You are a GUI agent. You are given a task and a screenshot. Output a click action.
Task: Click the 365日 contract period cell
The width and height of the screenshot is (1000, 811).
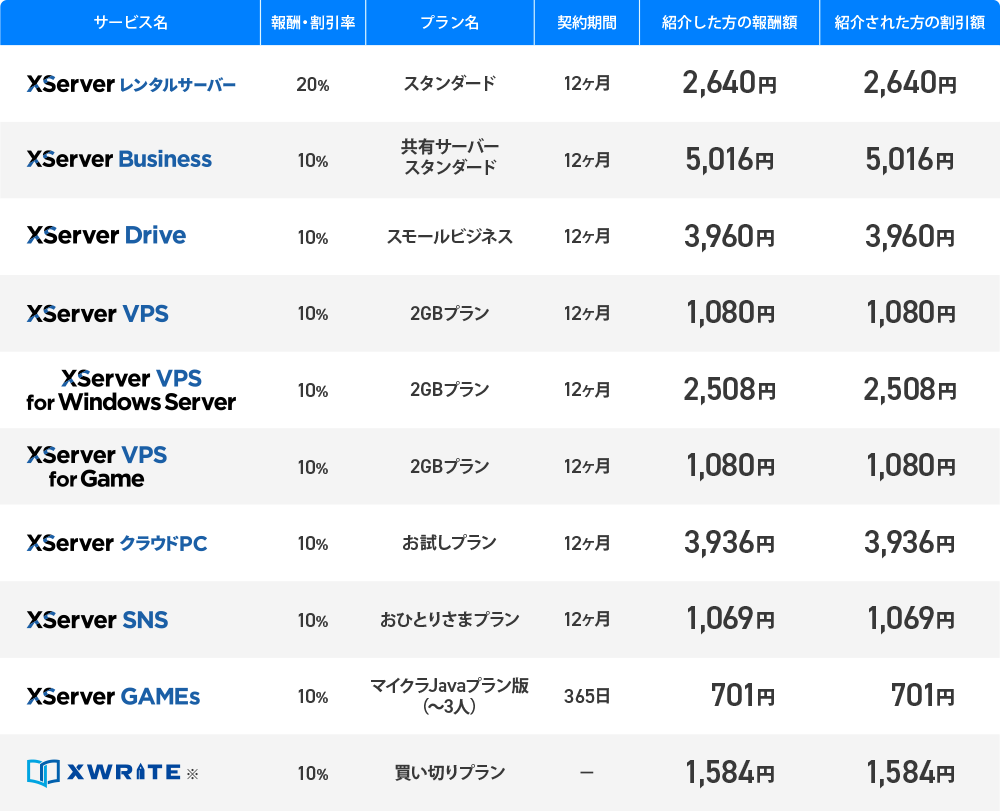point(587,696)
